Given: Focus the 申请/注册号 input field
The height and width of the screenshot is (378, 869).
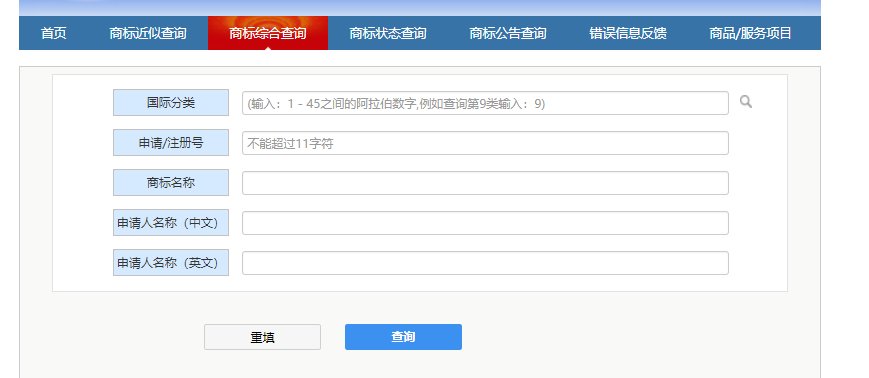Looking at the screenshot, I should 485,143.
